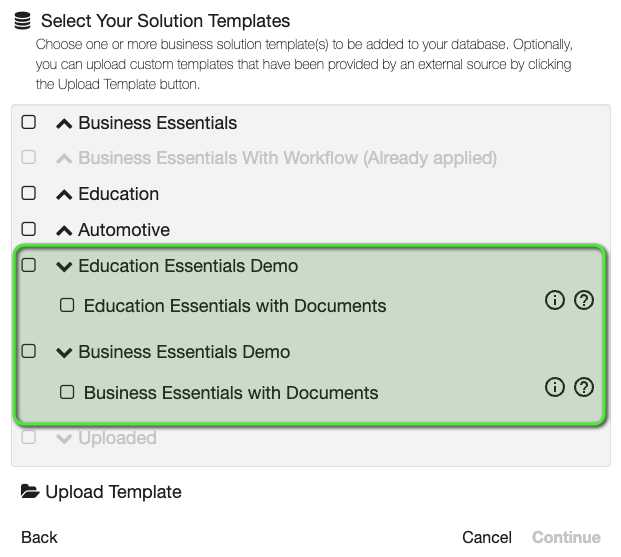Viewport: 621px width, 557px height.
Task: Check the Education template checkbox
Action: (29, 193)
